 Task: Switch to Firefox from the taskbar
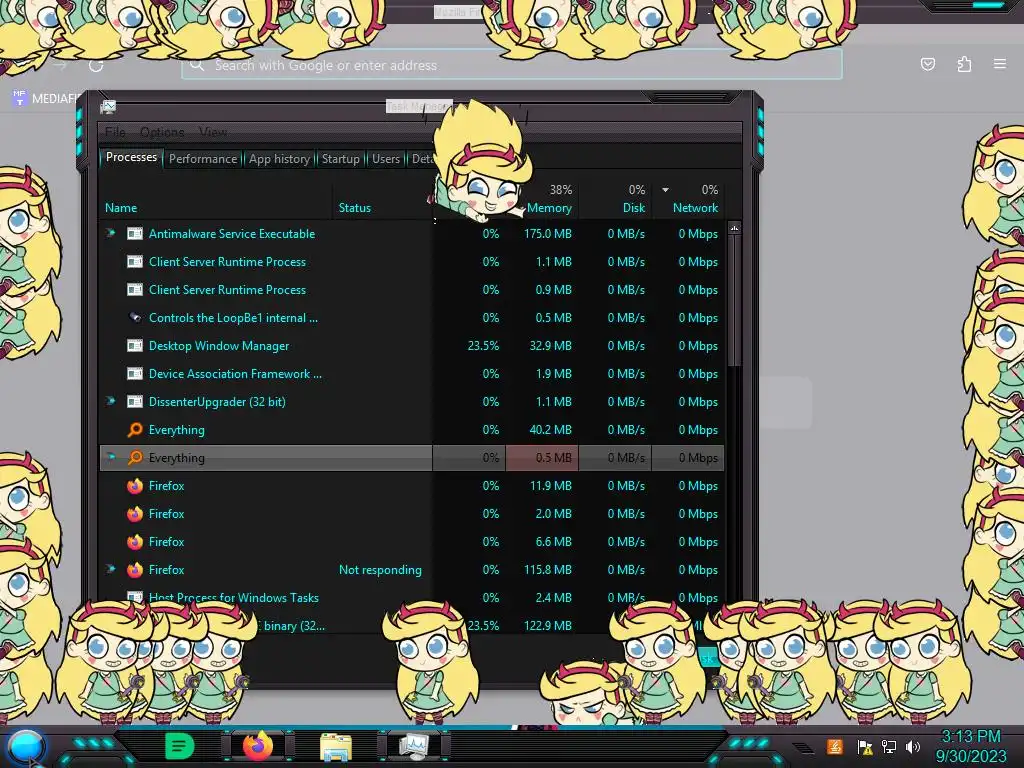click(x=258, y=746)
